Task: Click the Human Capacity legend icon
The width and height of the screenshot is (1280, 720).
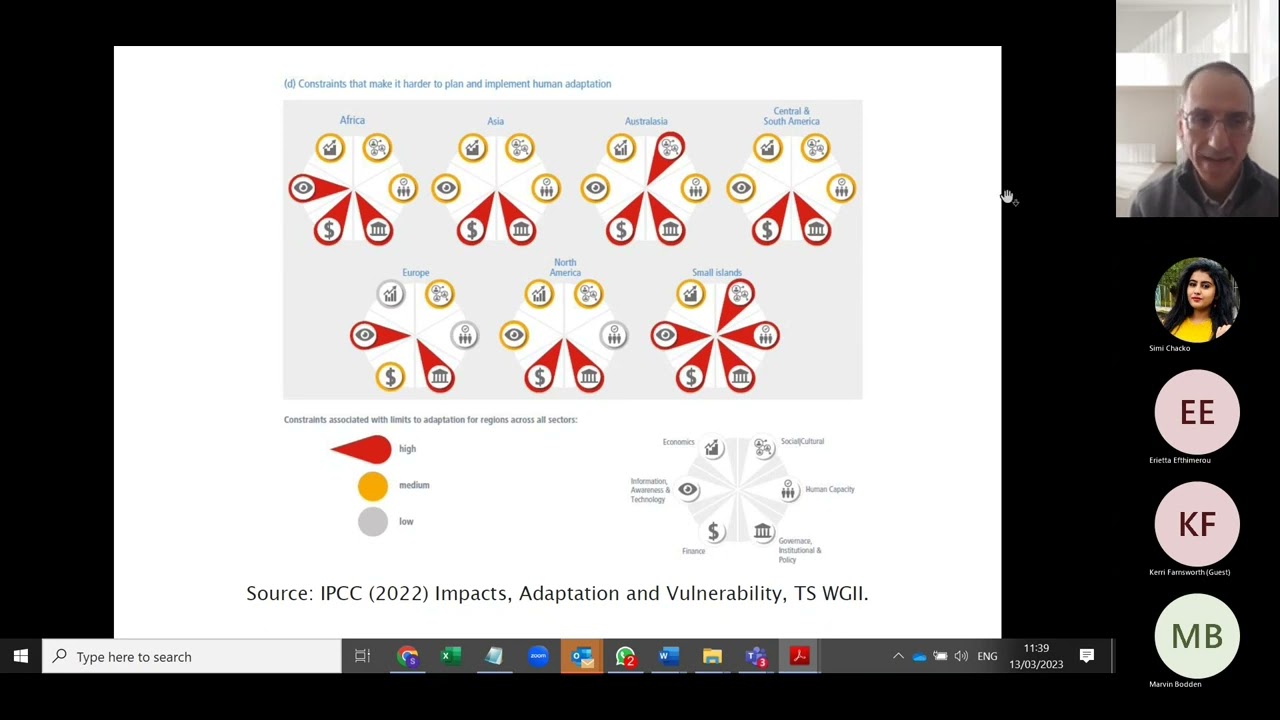Action: point(788,490)
